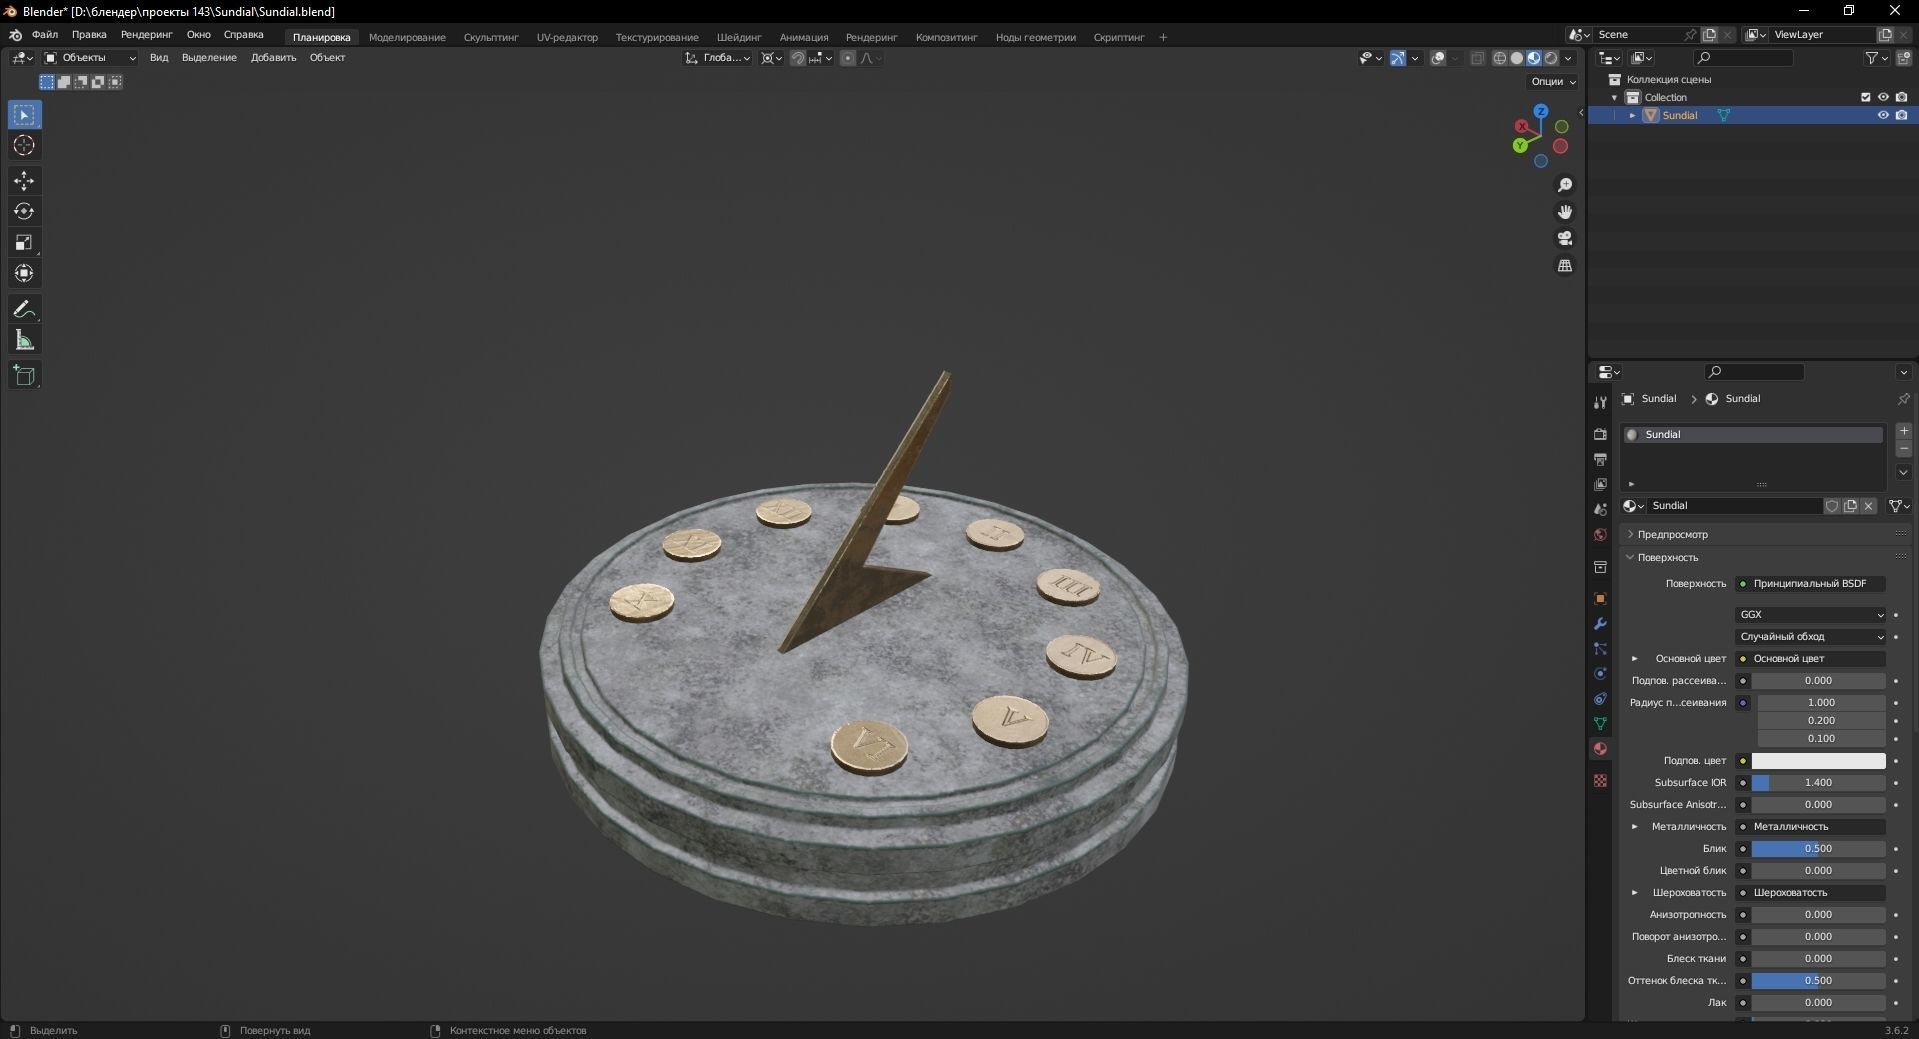This screenshot has width=1919, height=1039.
Task: Expand the Sundial object hierarchy
Action: [x=1634, y=115]
